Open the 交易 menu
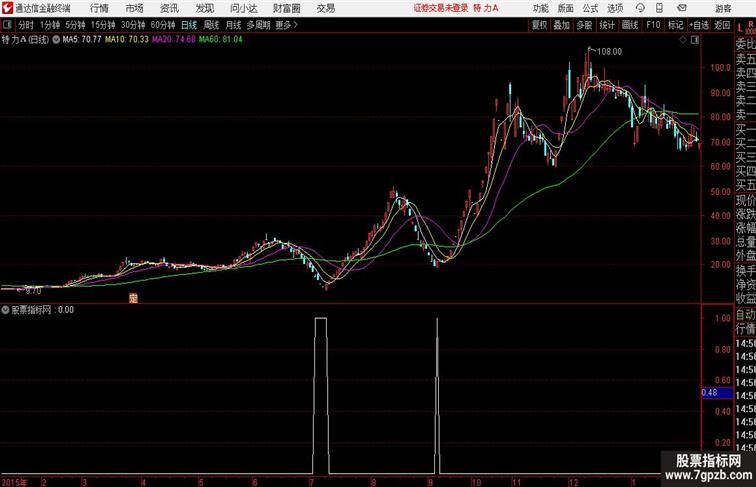This screenshot has height=487, width=756. click(326, 8)
